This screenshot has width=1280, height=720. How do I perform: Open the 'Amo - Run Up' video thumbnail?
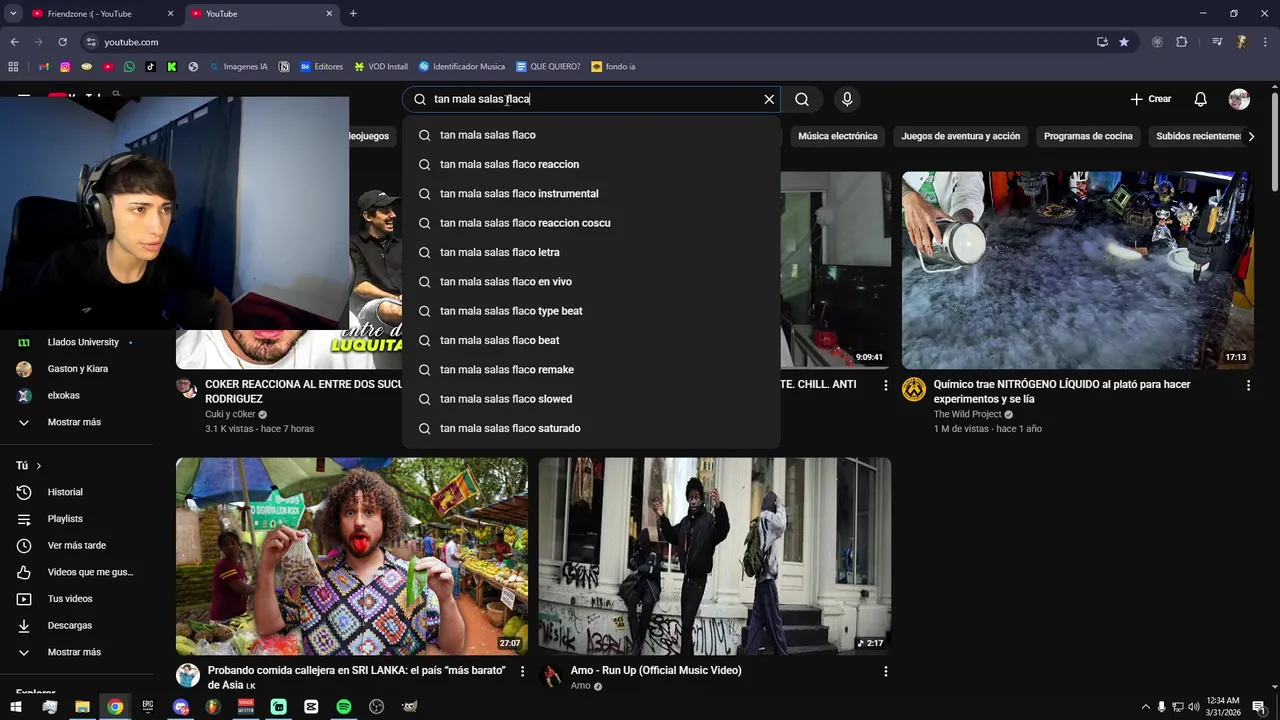coord(714,556)
